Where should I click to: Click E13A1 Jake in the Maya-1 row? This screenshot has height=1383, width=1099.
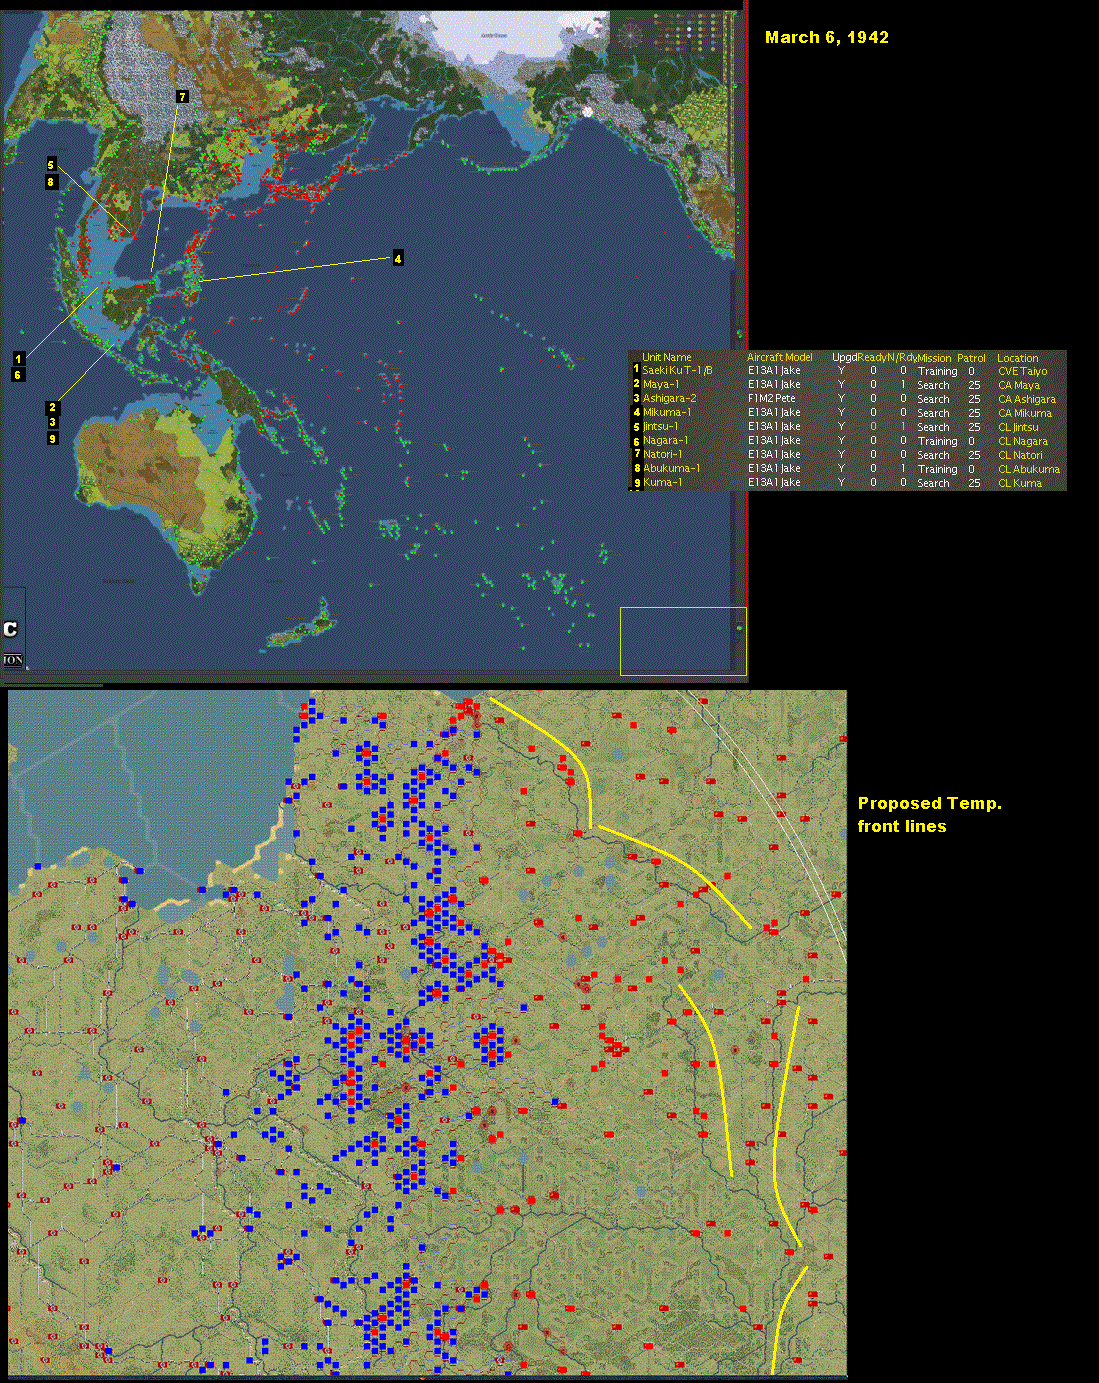(774, 384)
